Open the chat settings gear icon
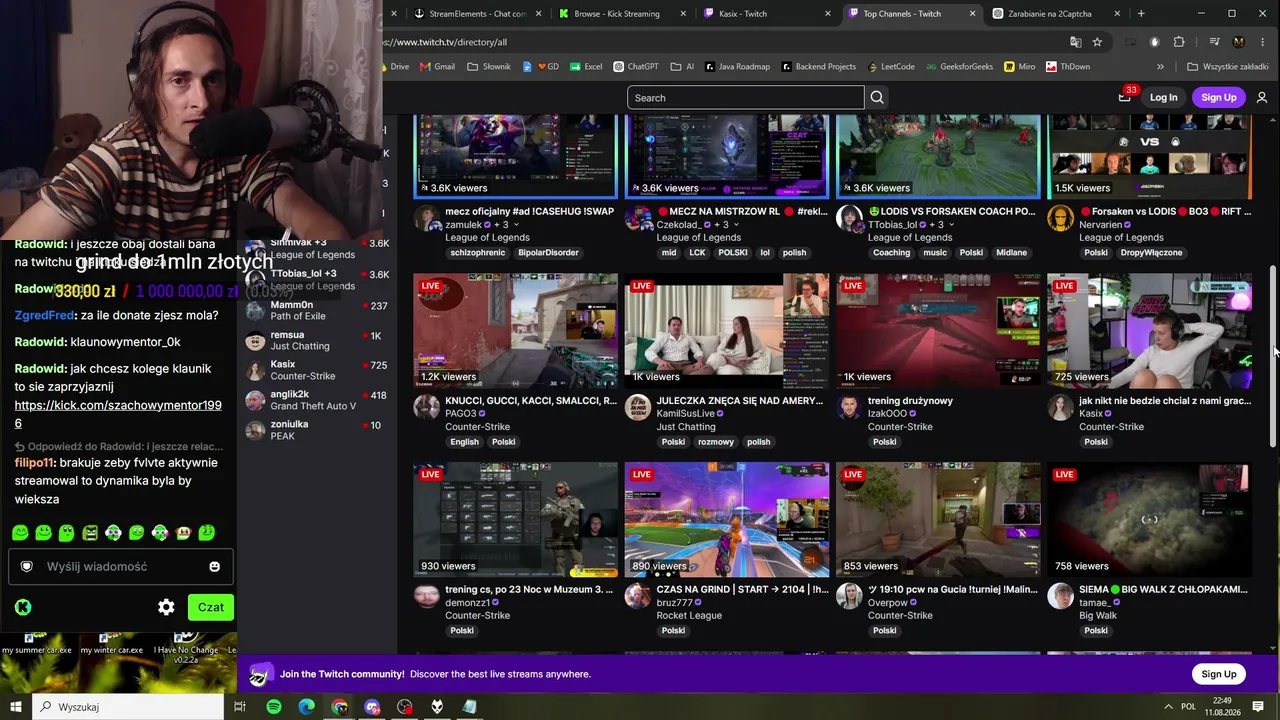 click(166, 607)
